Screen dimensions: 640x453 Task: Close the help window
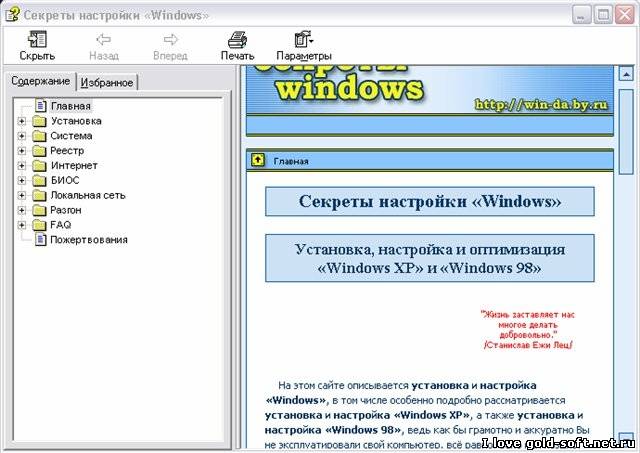point(624,15)
